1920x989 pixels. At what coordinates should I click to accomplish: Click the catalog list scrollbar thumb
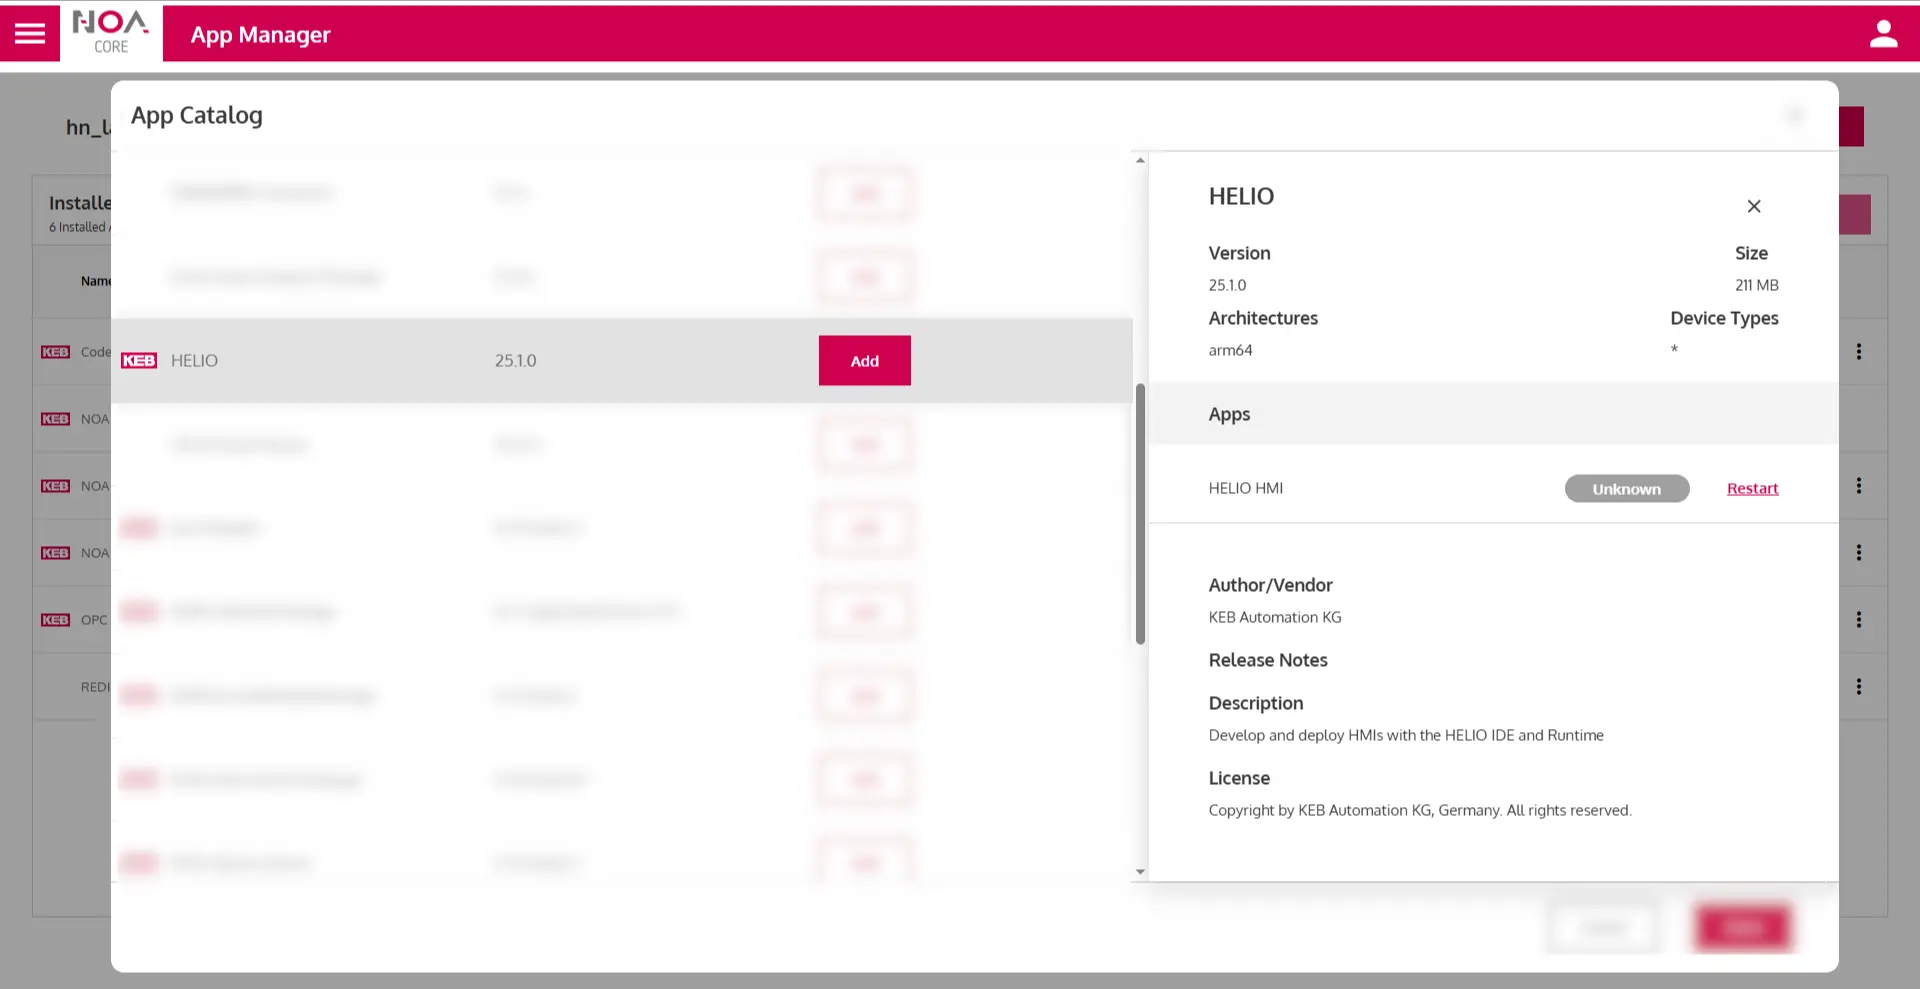pos(1140,513)
